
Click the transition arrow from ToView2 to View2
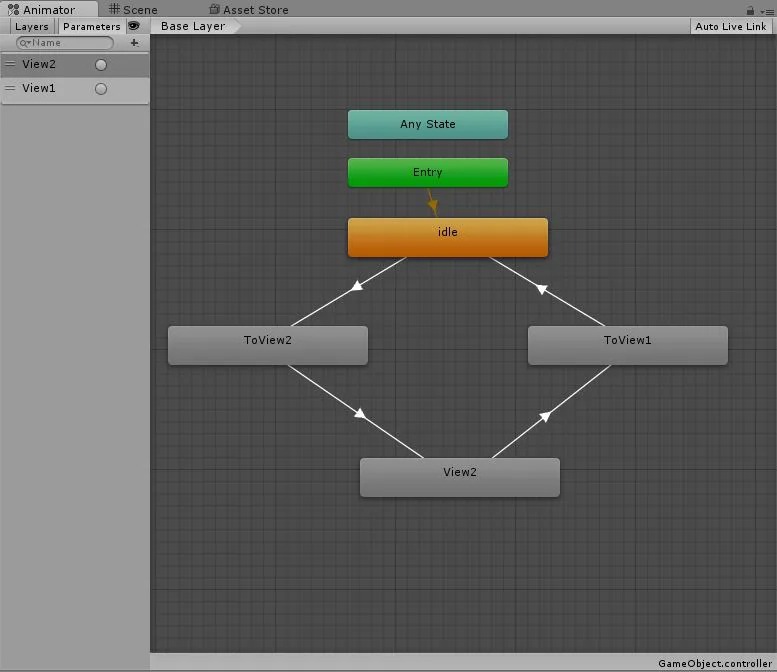[358, 412]
